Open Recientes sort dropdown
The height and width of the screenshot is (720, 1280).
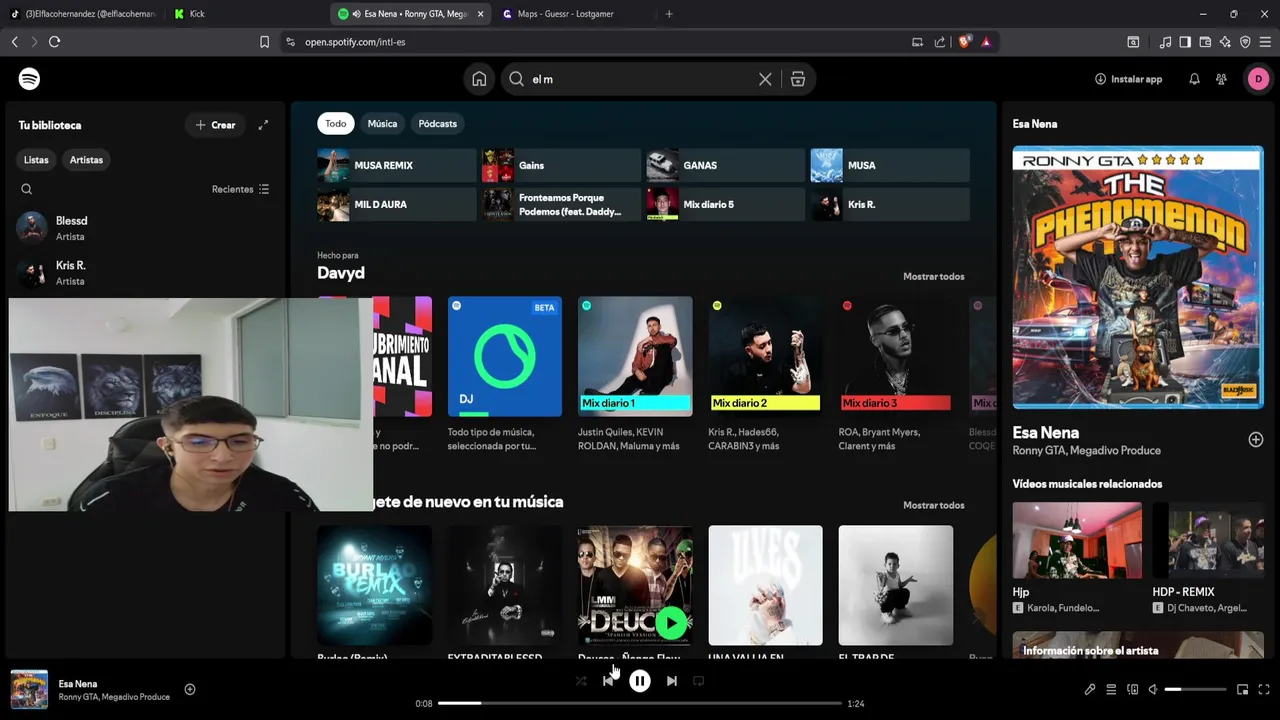pyautogui.click(x=240, y=189)
